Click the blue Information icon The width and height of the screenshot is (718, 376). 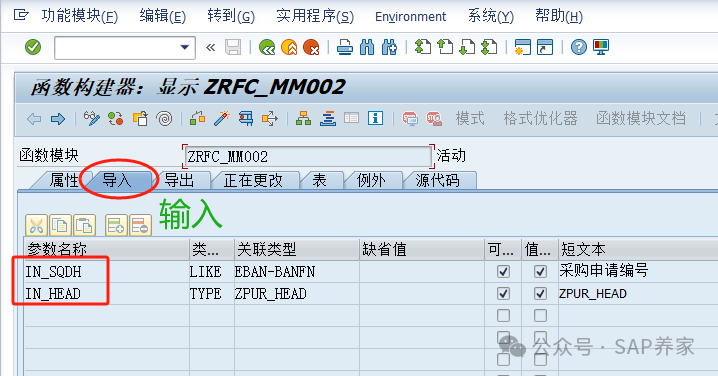(375, 119)
